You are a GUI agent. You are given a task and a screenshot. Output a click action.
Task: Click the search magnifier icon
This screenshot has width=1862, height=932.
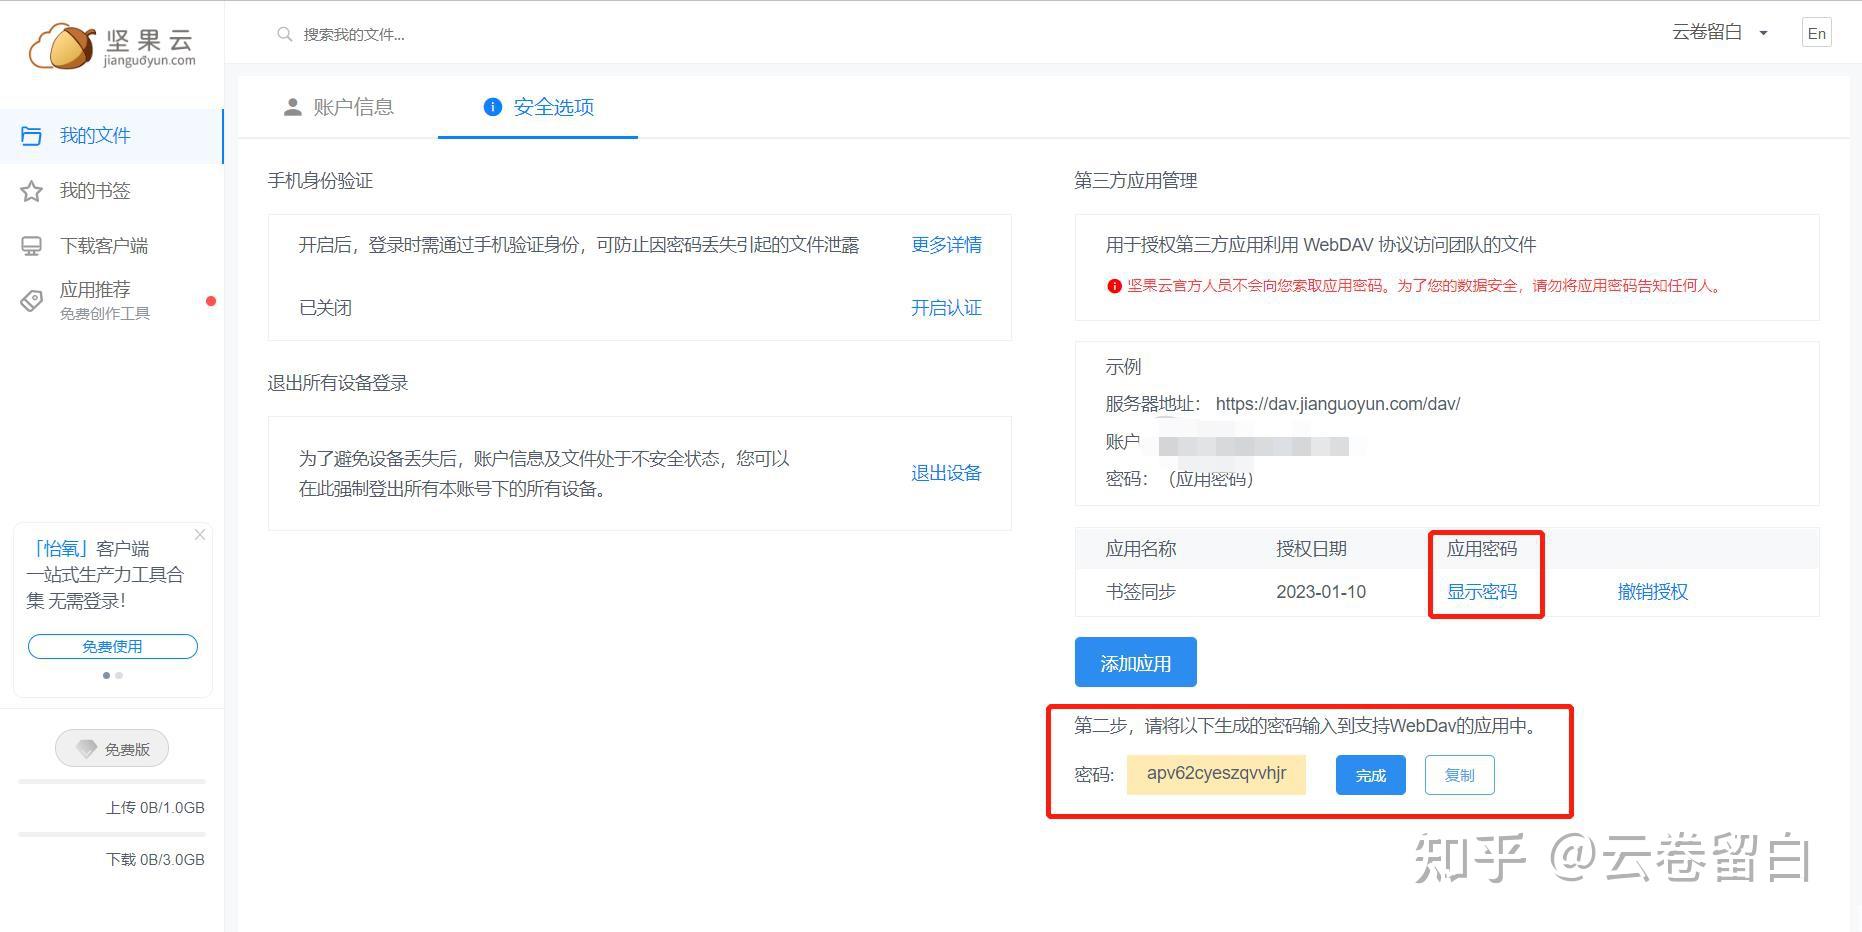tap(285, 34)
